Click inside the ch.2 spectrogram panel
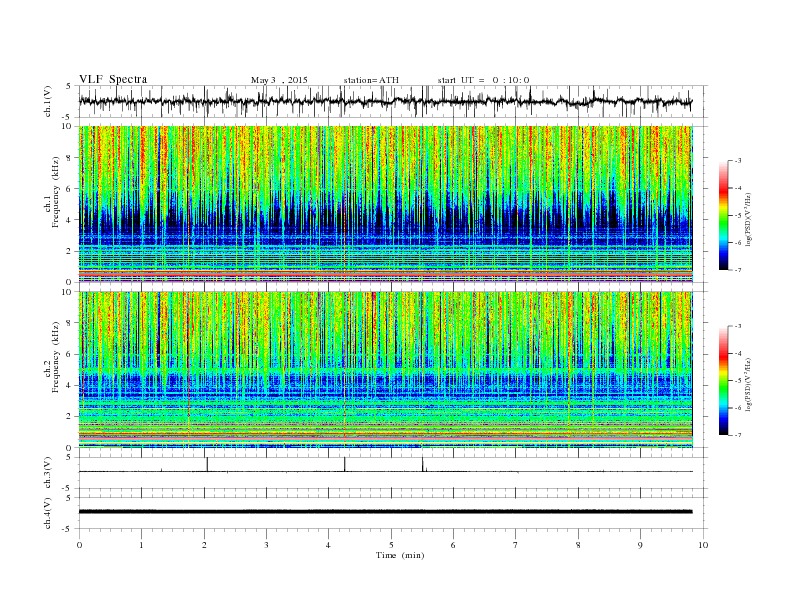The width and height of the screenshot is (792, 612). pos(385,370)
